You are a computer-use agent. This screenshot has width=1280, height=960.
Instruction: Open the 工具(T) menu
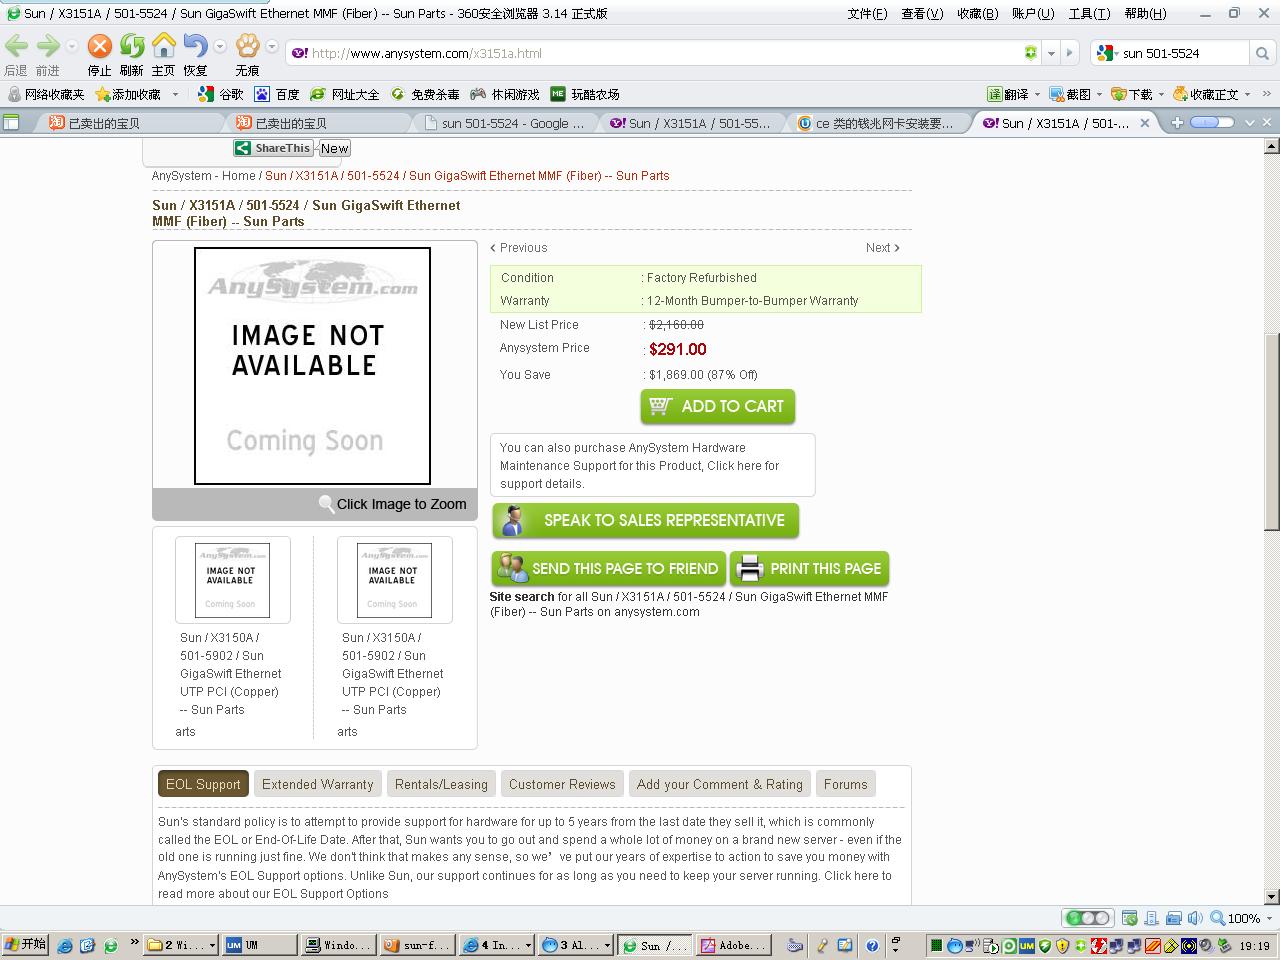[x=1089, y=13]
